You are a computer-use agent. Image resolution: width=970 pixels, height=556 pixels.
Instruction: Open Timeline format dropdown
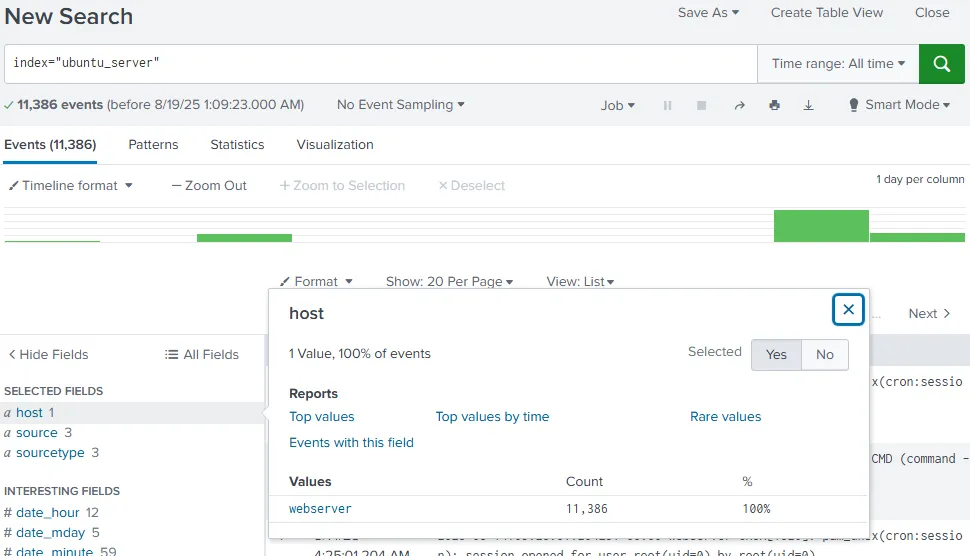coord(71,186)
